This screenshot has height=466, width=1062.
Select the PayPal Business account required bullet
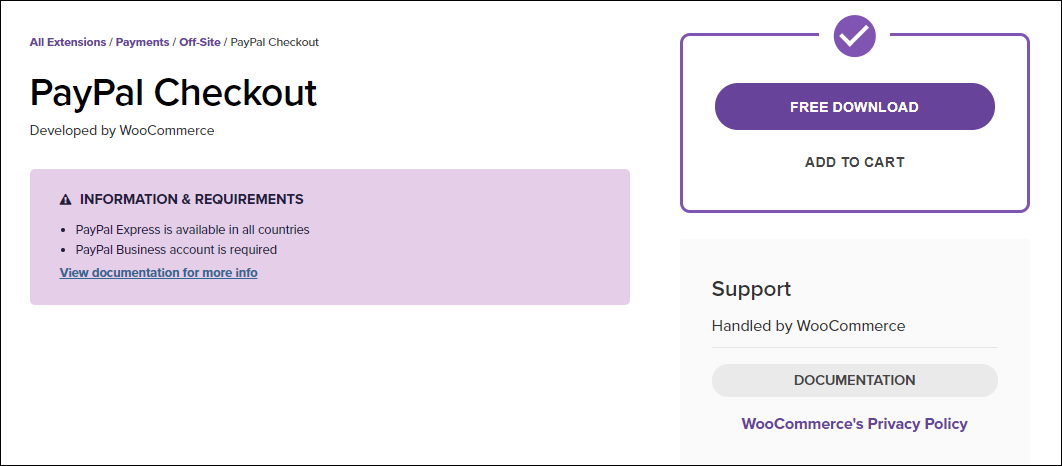coord(176,250)
